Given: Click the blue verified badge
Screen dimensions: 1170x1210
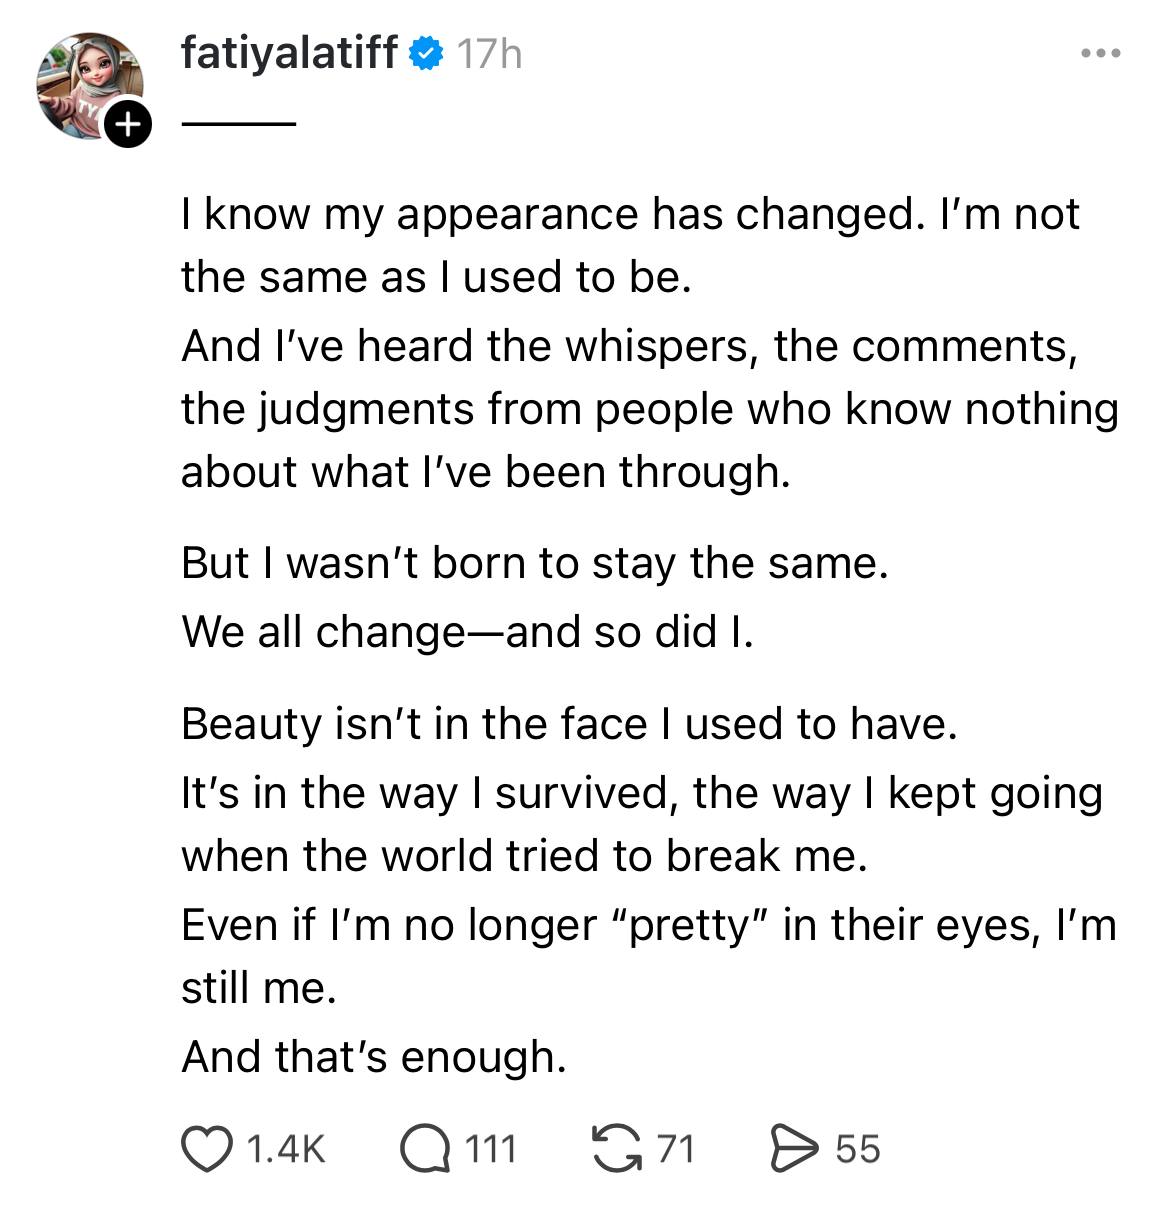Looking at the screenshot, I should [x=427, y=53].
